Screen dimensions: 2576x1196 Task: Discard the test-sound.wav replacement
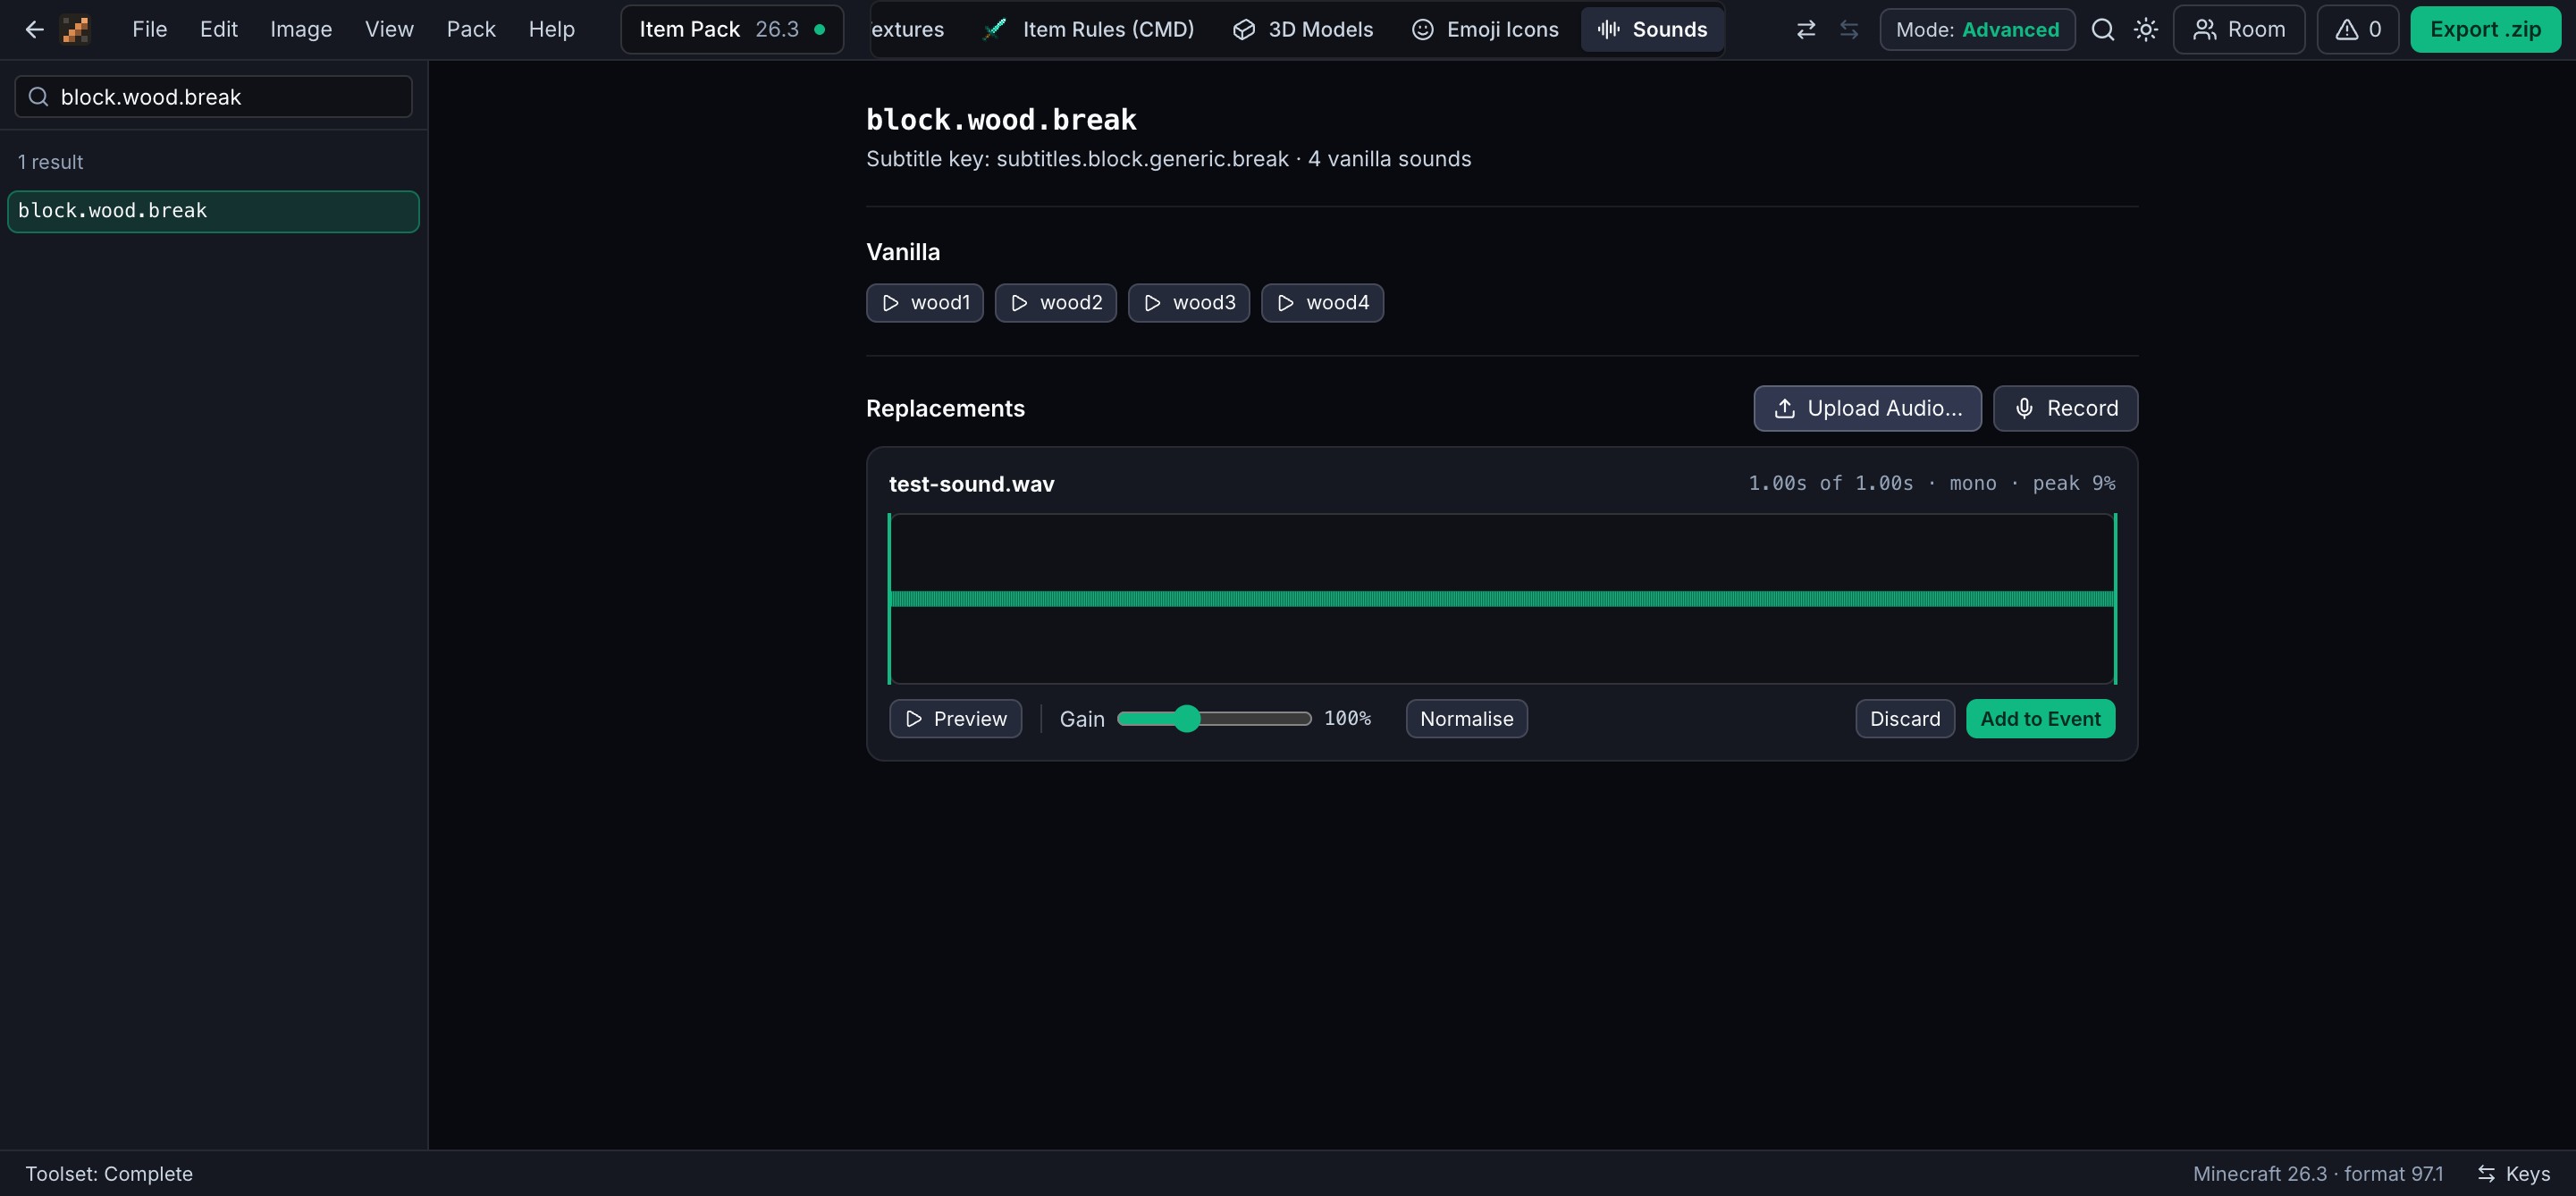click(x=1905, y=719)
